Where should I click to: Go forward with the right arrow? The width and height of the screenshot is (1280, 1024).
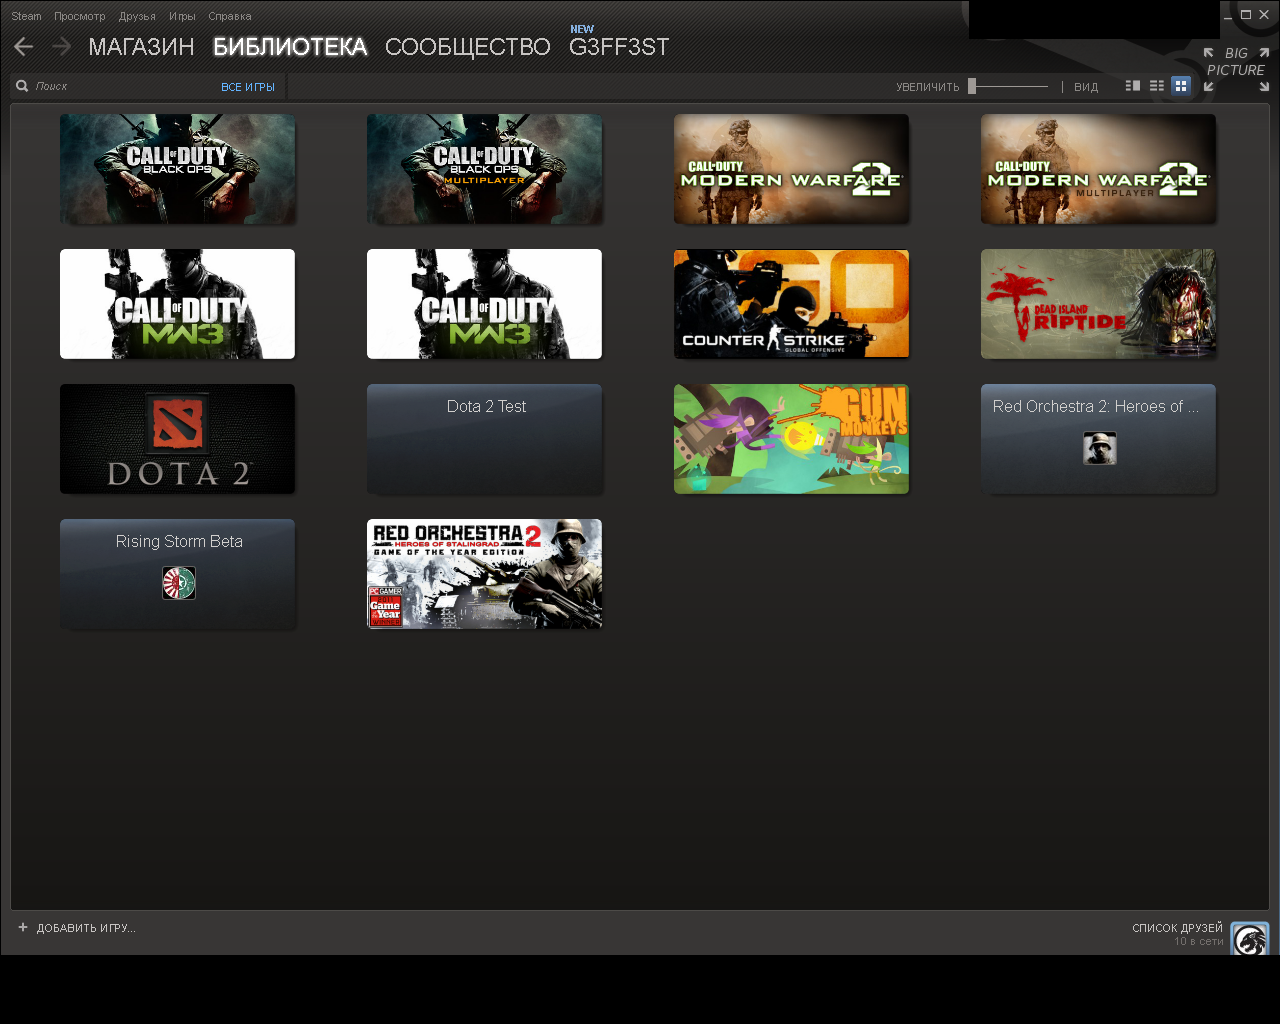pyautogui.click(x=61, y=47)
